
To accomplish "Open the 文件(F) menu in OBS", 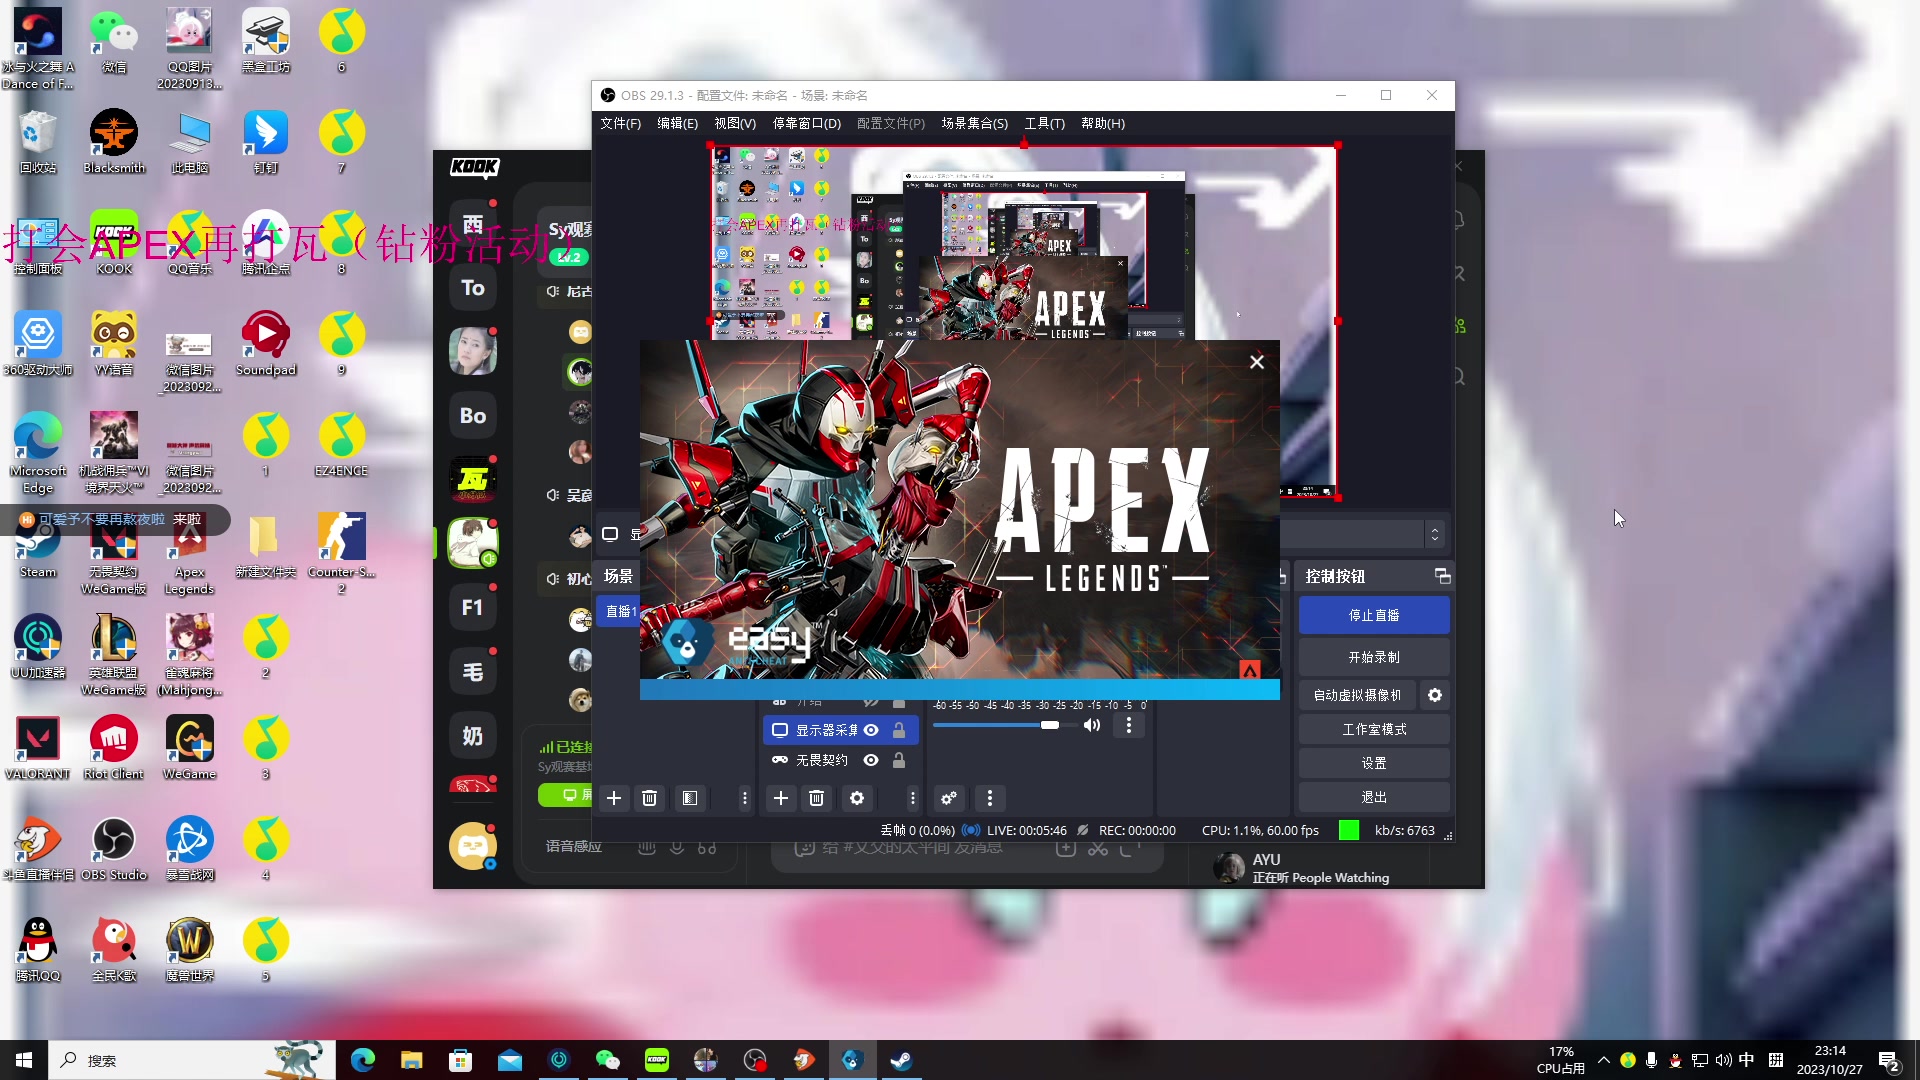I will (x=620, y=123).
